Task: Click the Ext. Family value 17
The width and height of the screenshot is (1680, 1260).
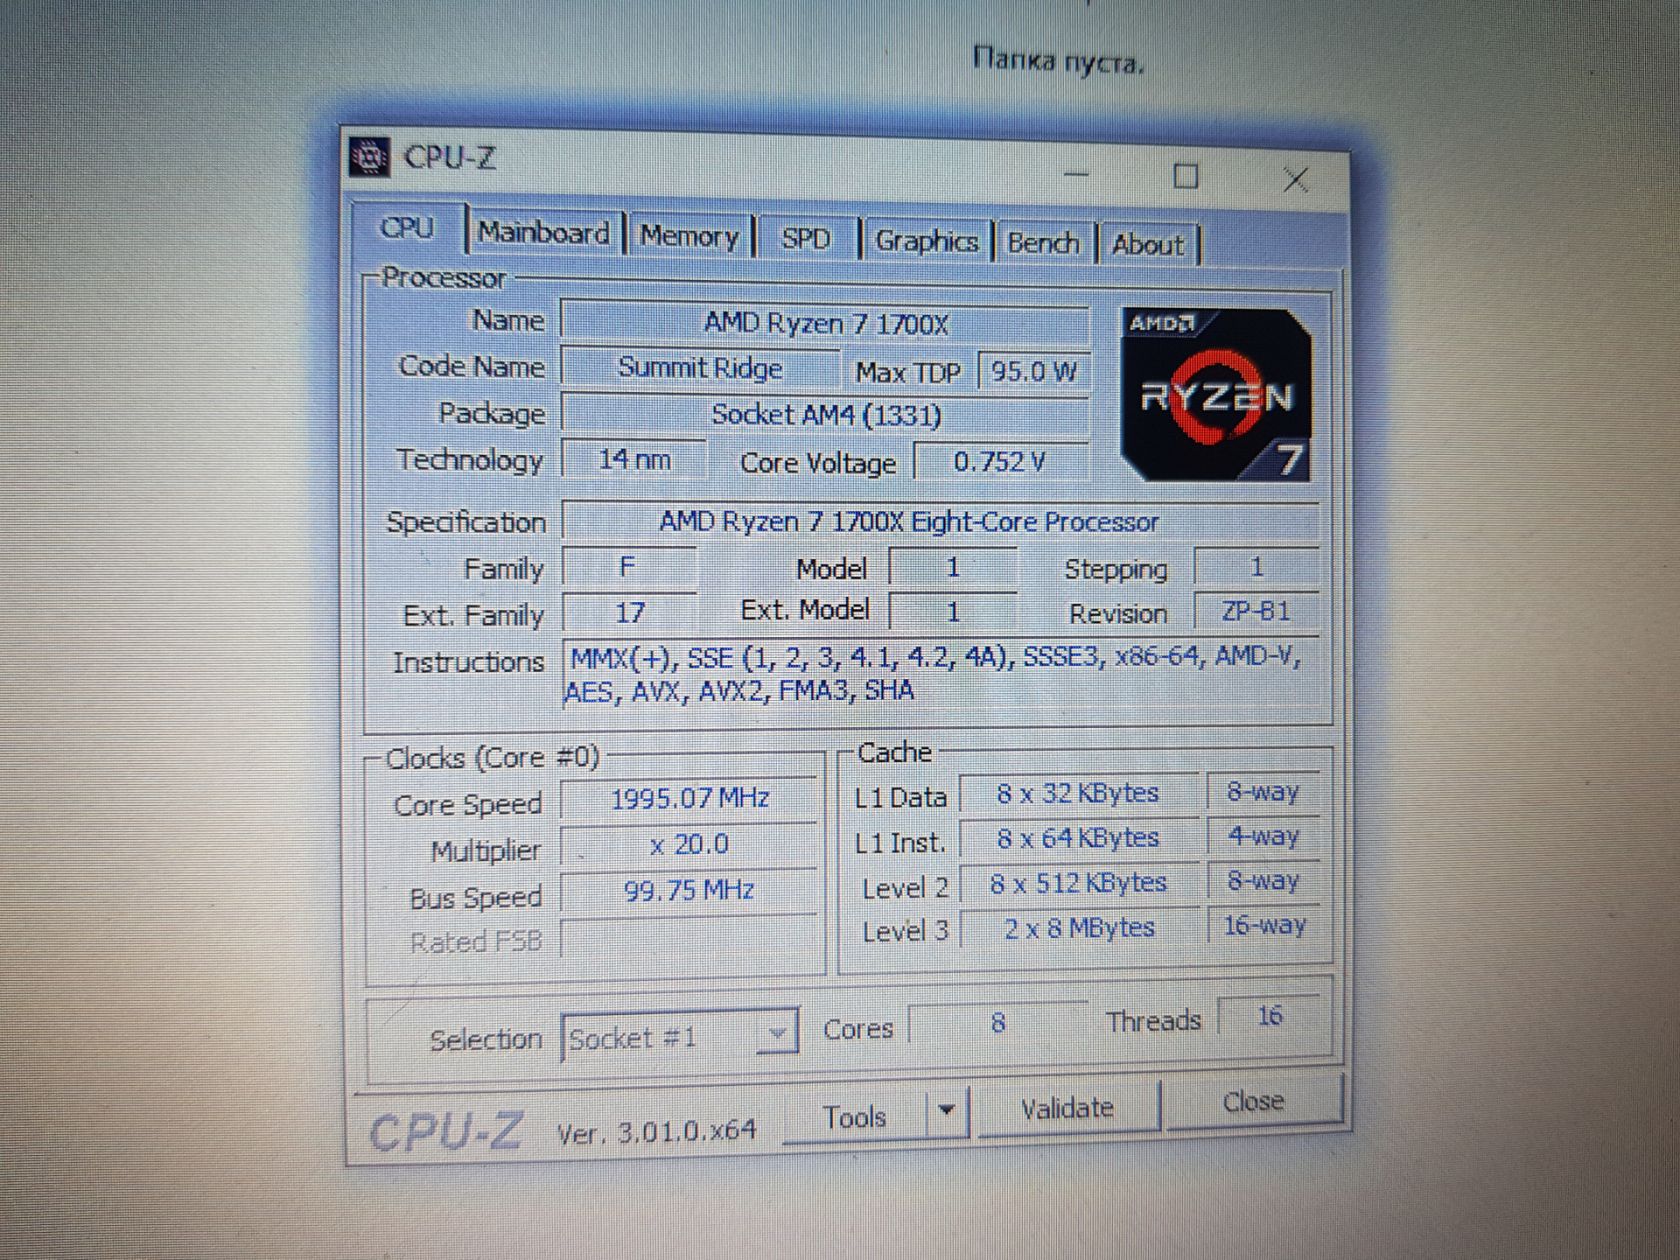Action: click(630, 612)
